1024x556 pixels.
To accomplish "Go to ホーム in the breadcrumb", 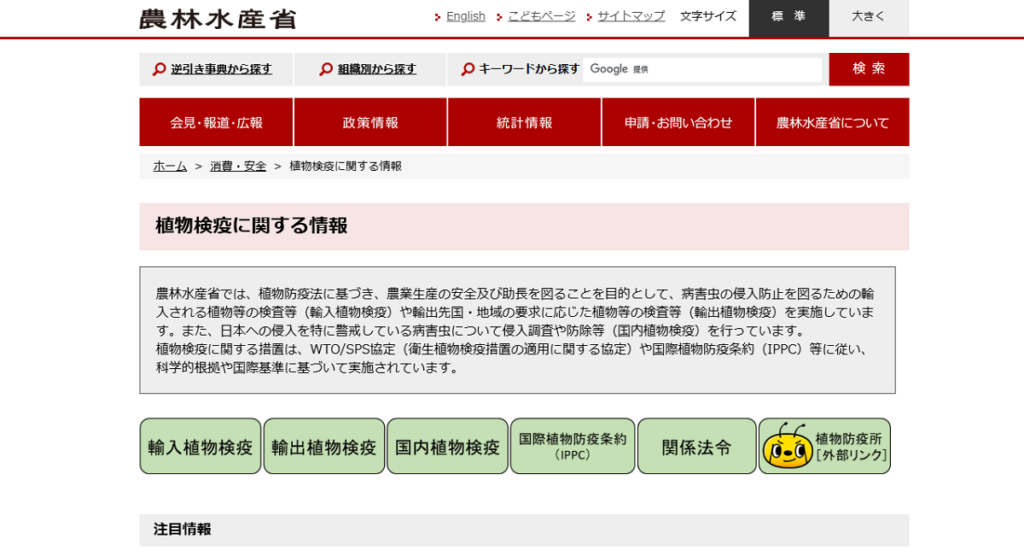I will pos(170,166).
